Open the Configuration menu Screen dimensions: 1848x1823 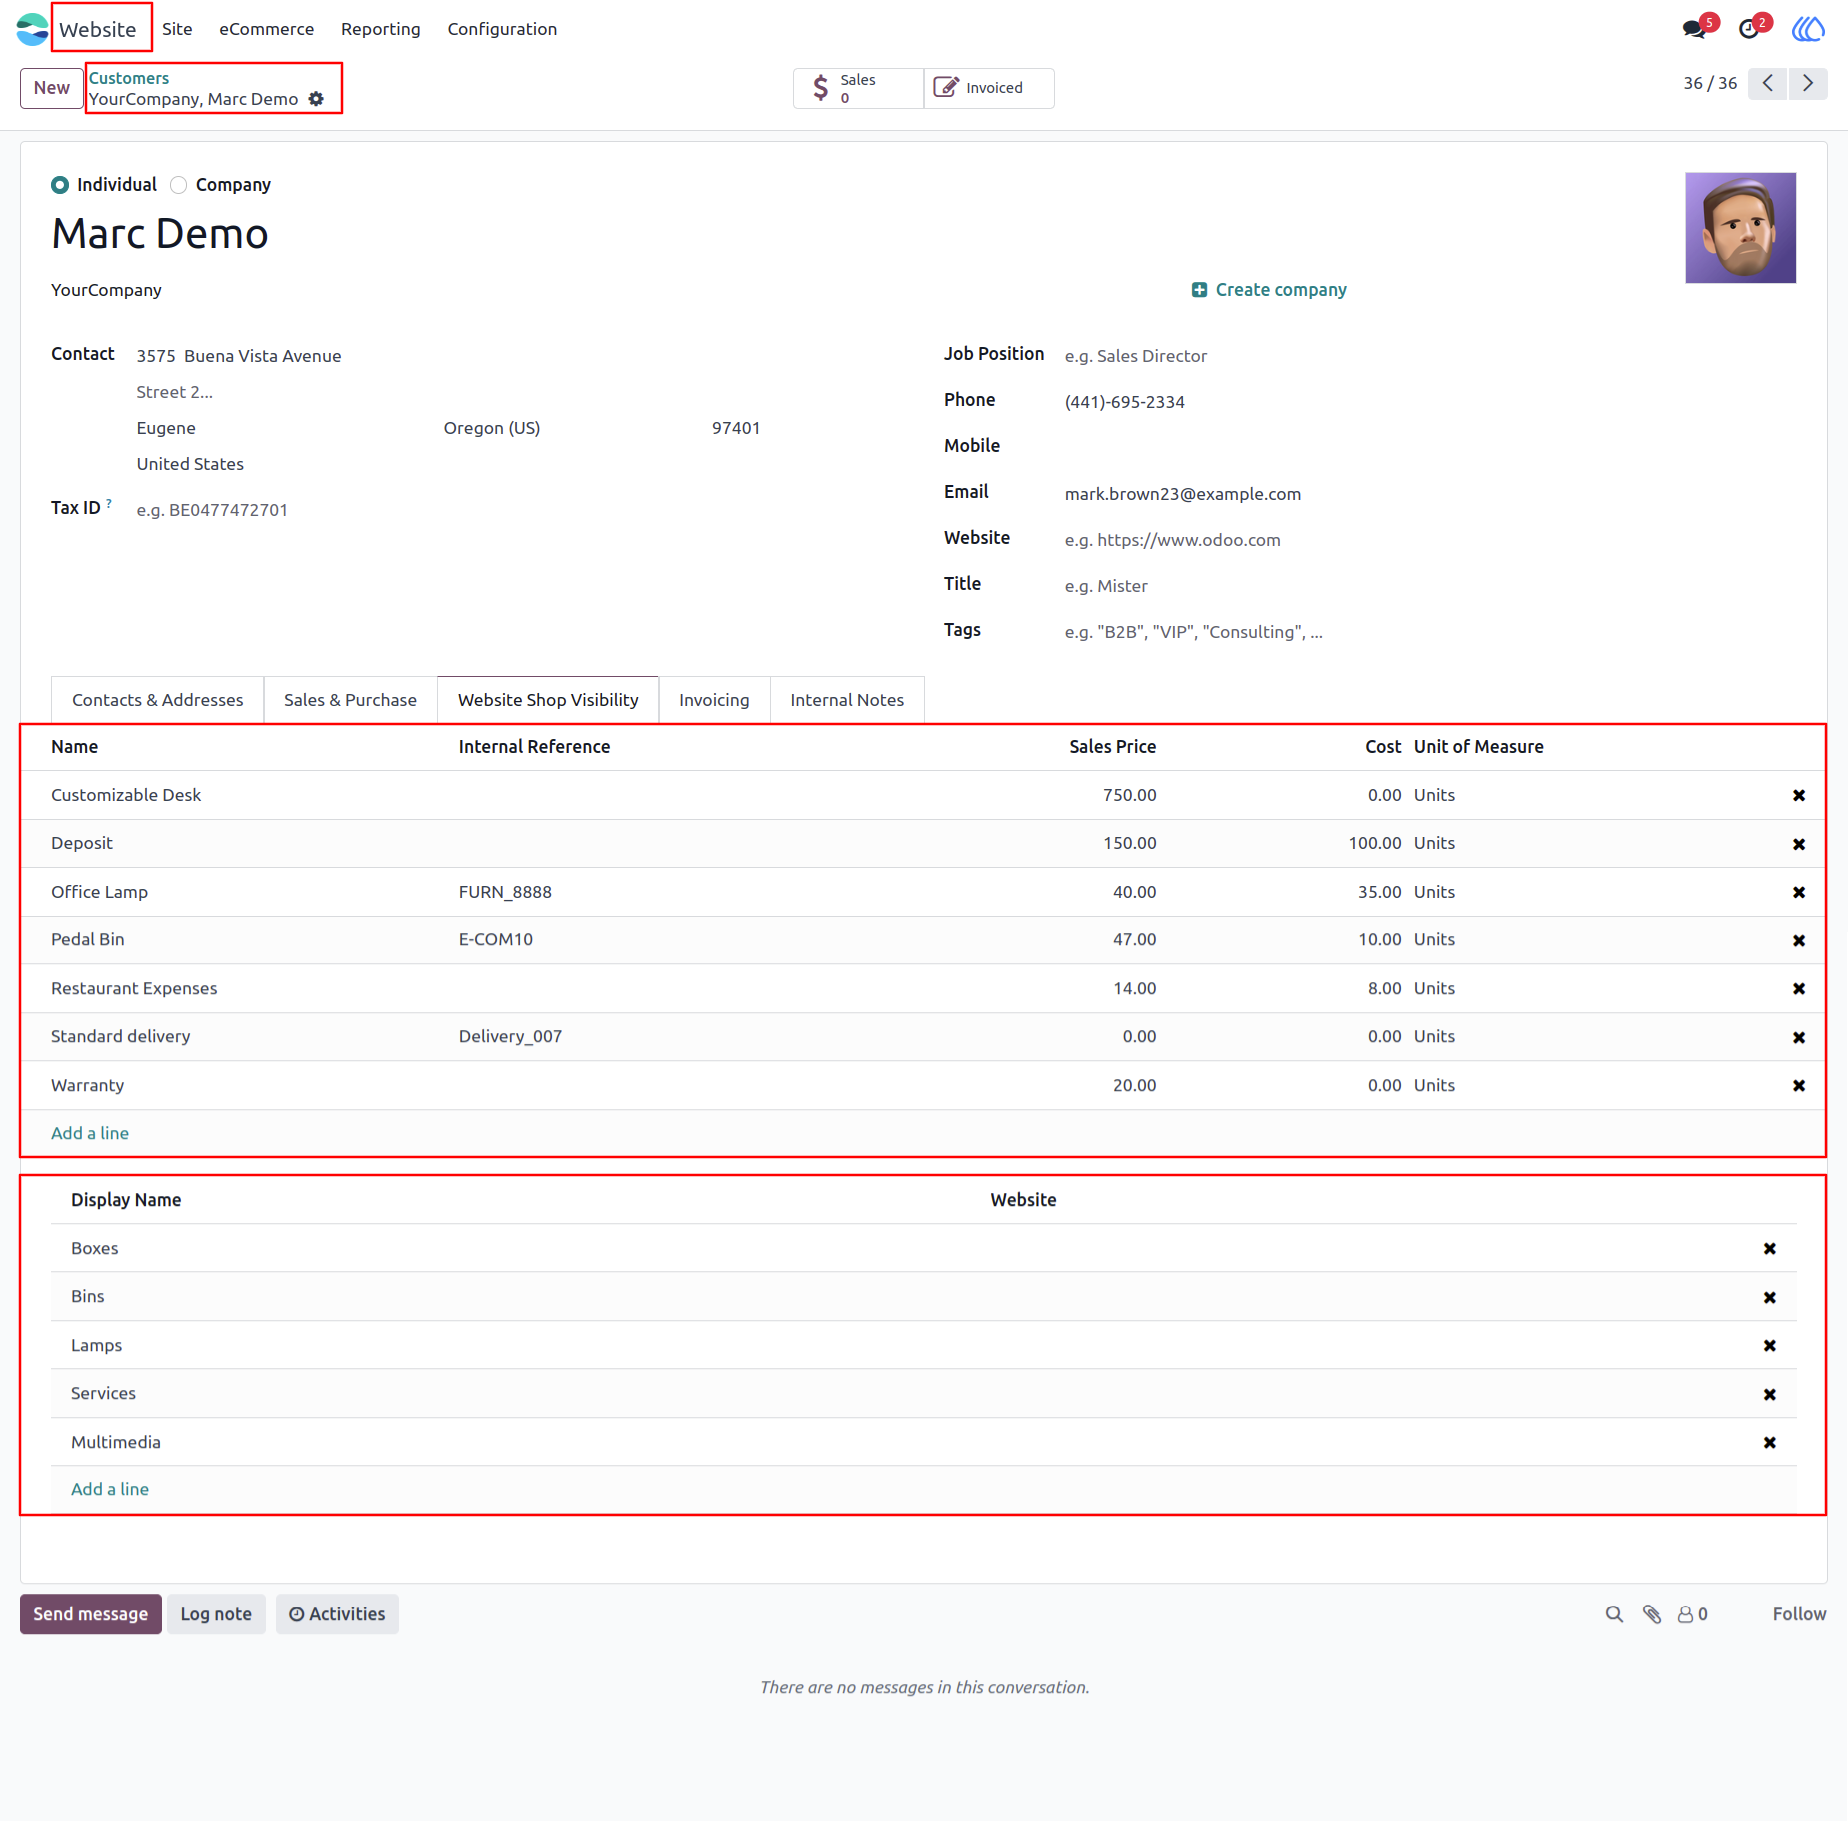coord(502,29)
